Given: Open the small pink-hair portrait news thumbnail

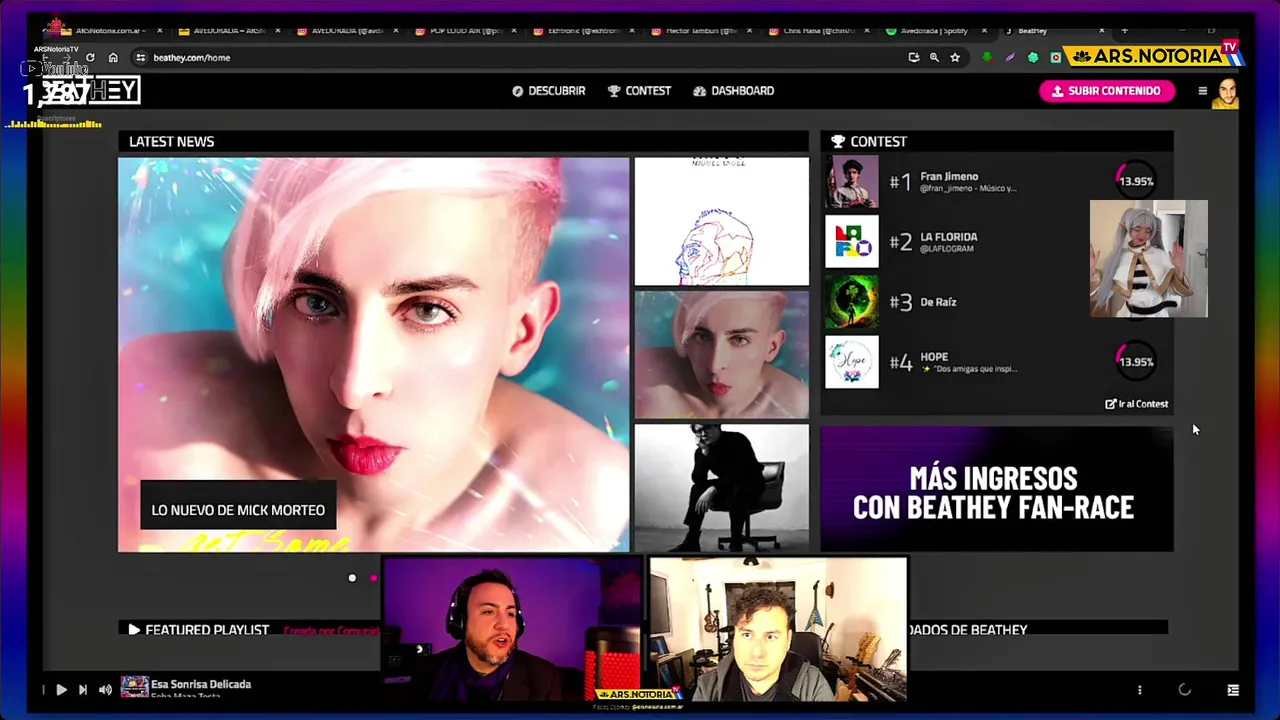Looking at the screenshot, I should tap(721, 354).
